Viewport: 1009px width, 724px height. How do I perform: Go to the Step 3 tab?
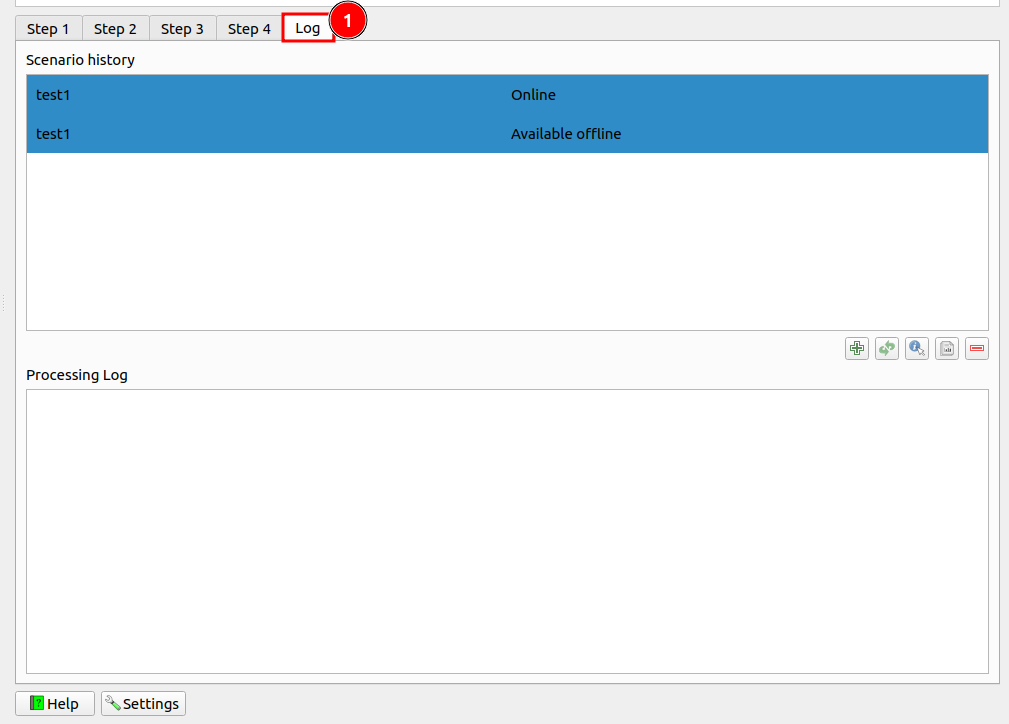pyautogui.click(x=182, y=29)
